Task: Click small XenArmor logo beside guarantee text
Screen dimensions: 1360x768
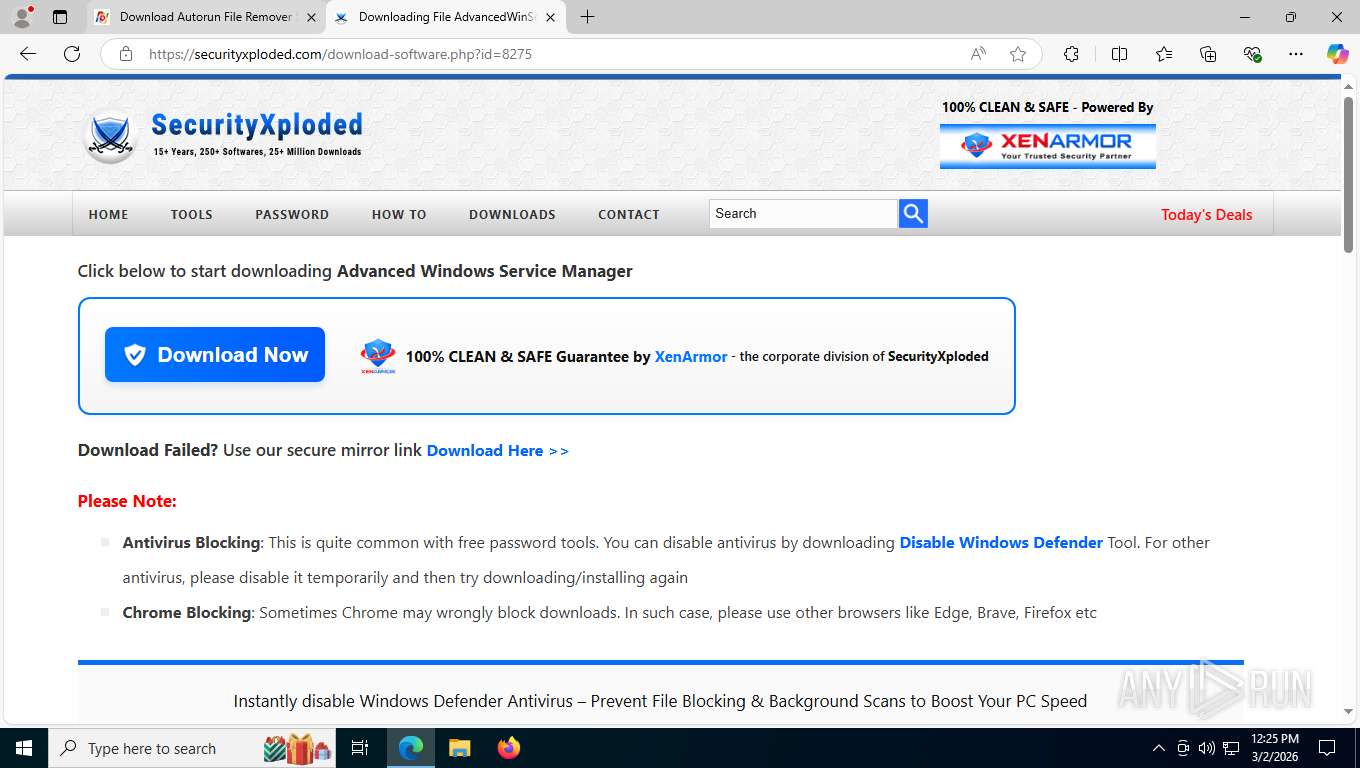Action: (x=378, y=356)
